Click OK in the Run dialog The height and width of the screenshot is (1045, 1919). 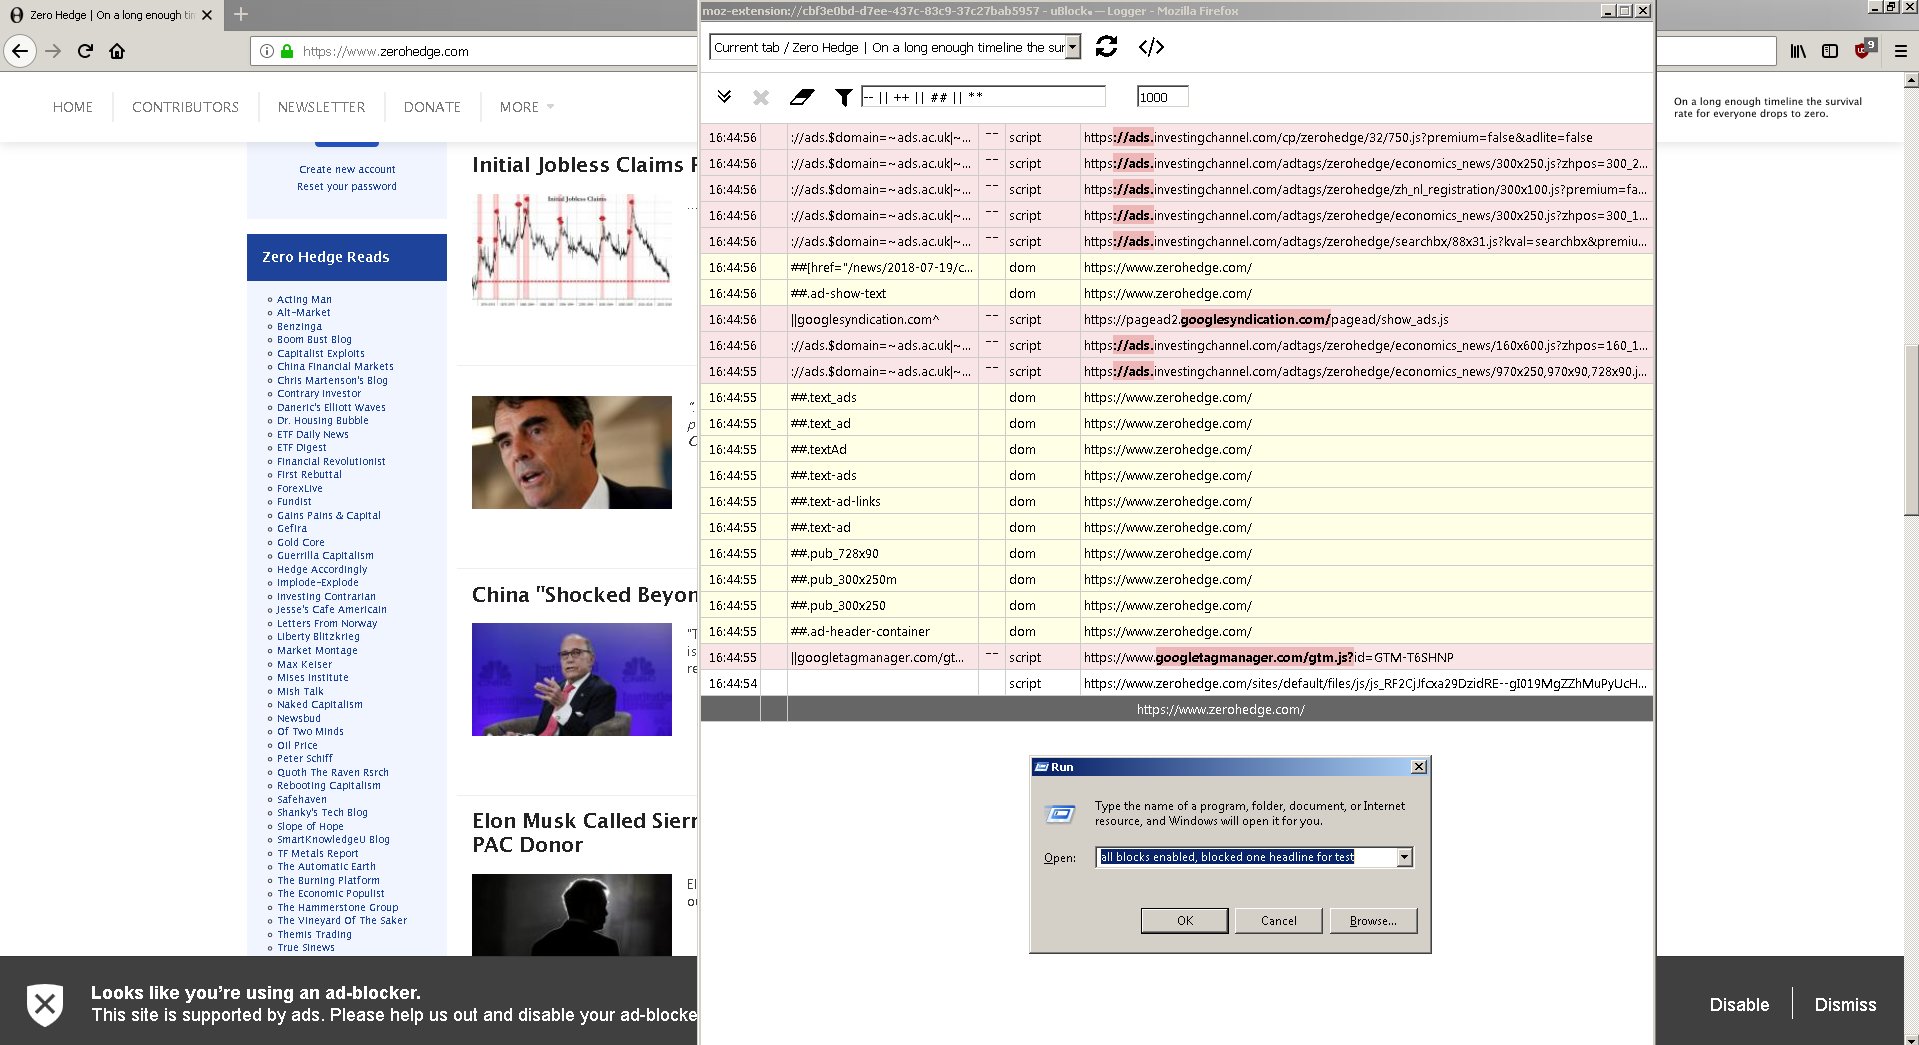1184,920
